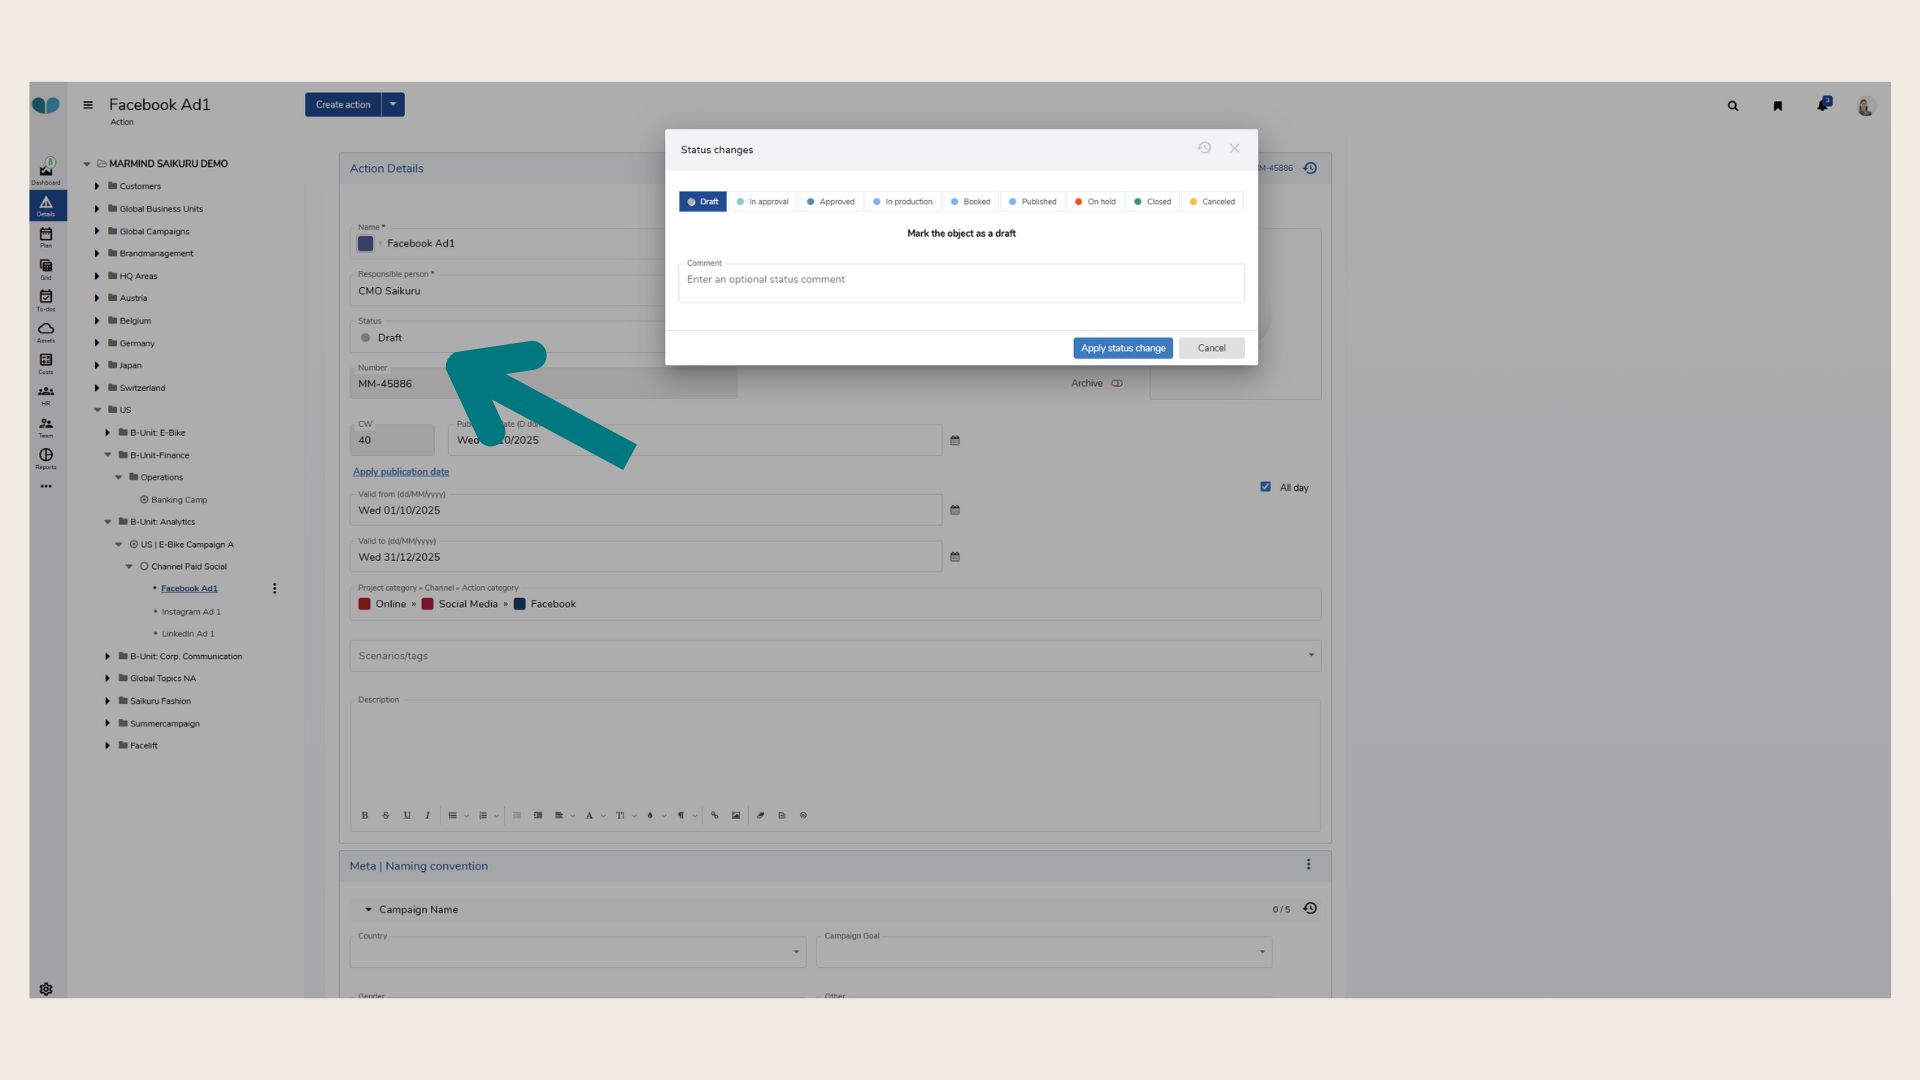Open the Costs calculator icon
The image size is (1920, 1080).
46,362
